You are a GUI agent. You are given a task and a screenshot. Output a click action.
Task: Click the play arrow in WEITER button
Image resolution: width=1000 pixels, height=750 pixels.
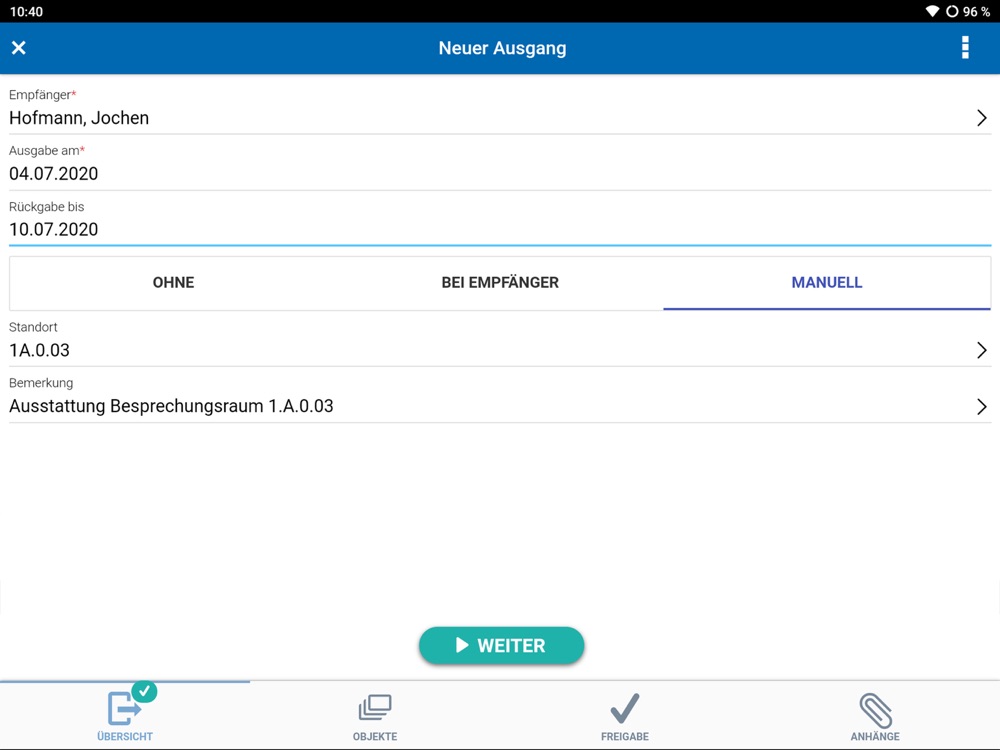(x=462, y=645)
